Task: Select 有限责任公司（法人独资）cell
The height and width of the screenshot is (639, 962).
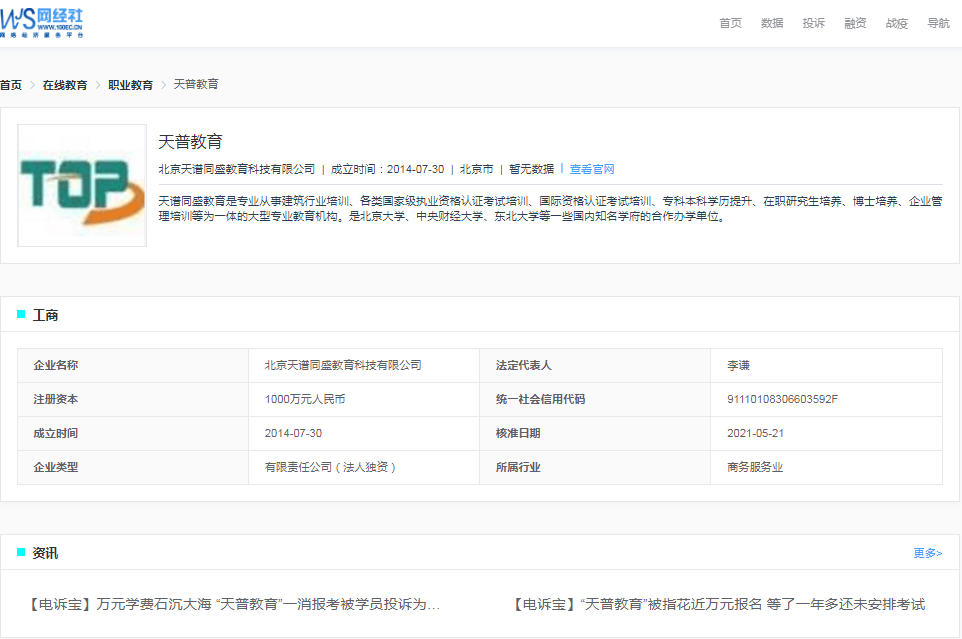Action: [364, 467]
